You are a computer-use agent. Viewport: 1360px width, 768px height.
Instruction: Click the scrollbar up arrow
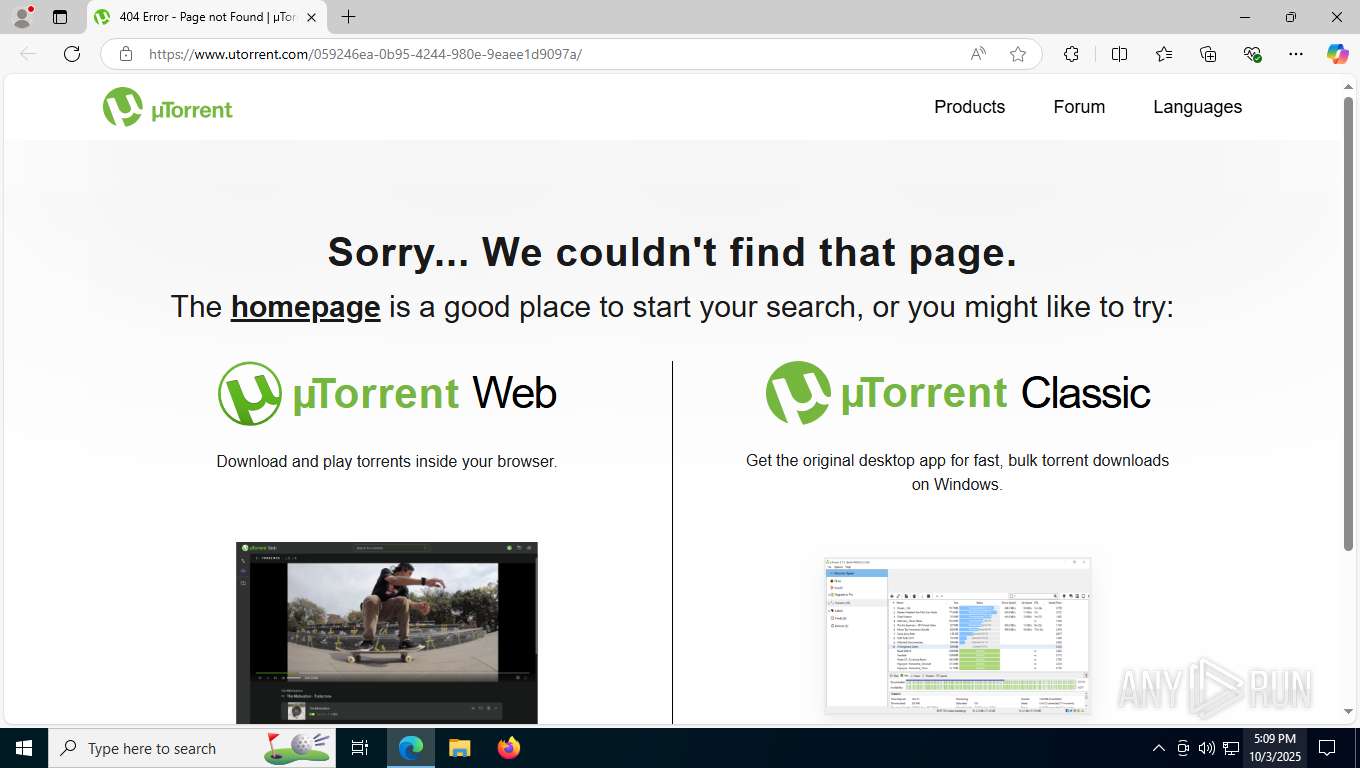point(1348,87)
